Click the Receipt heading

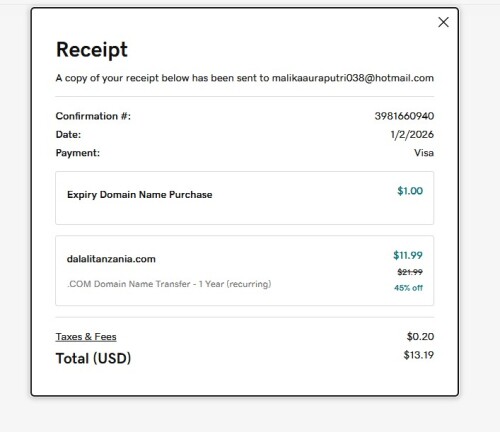point(92,50)
